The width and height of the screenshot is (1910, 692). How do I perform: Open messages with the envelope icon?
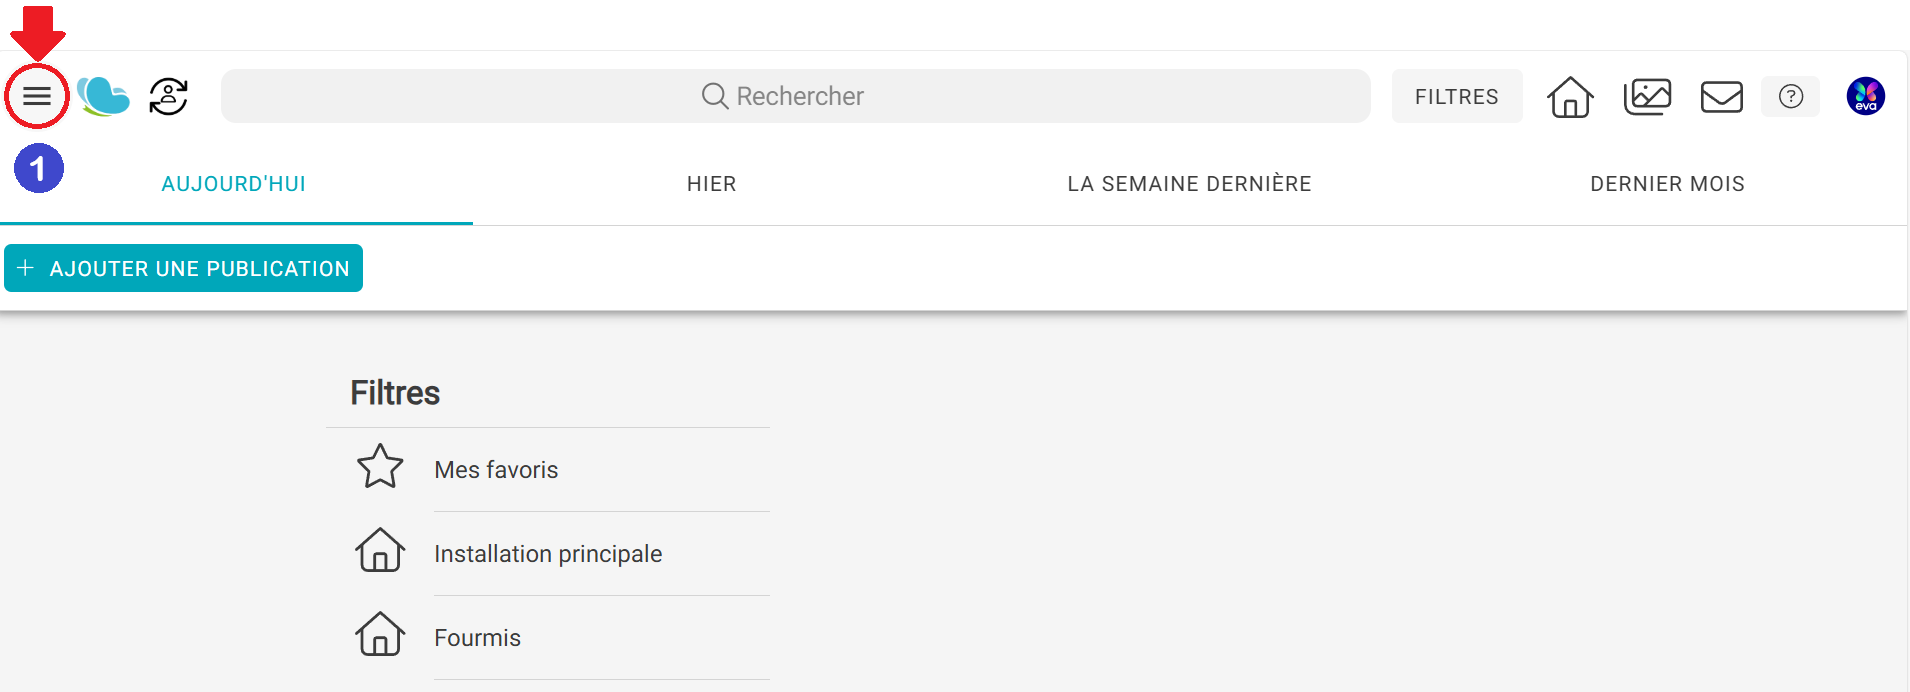(1721, 97)
